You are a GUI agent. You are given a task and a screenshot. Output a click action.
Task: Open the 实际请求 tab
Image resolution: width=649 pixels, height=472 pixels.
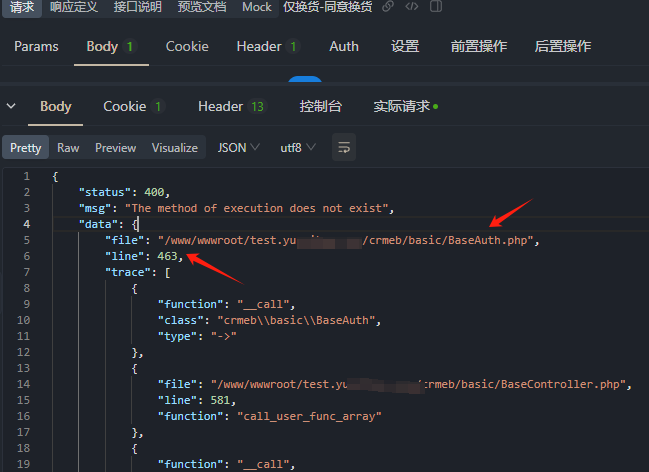click(405, 106)
